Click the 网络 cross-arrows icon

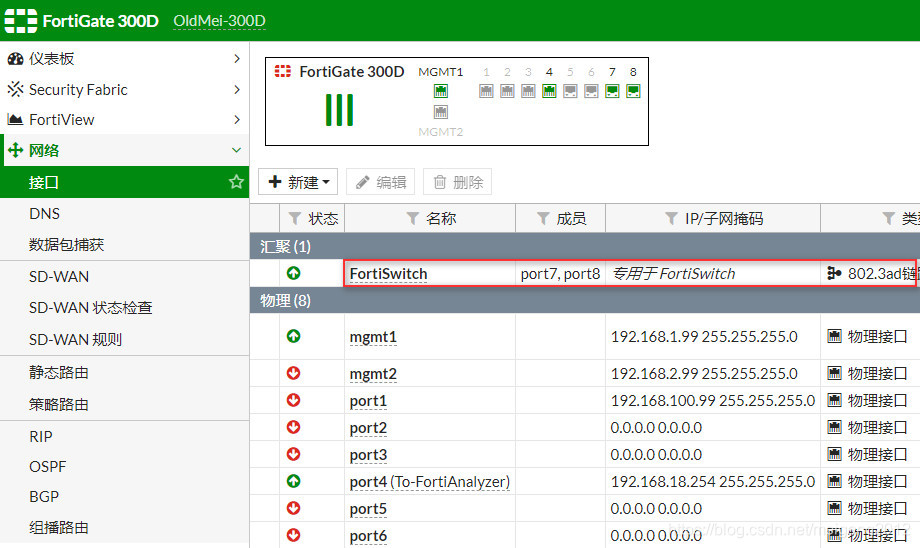(15, 150)
